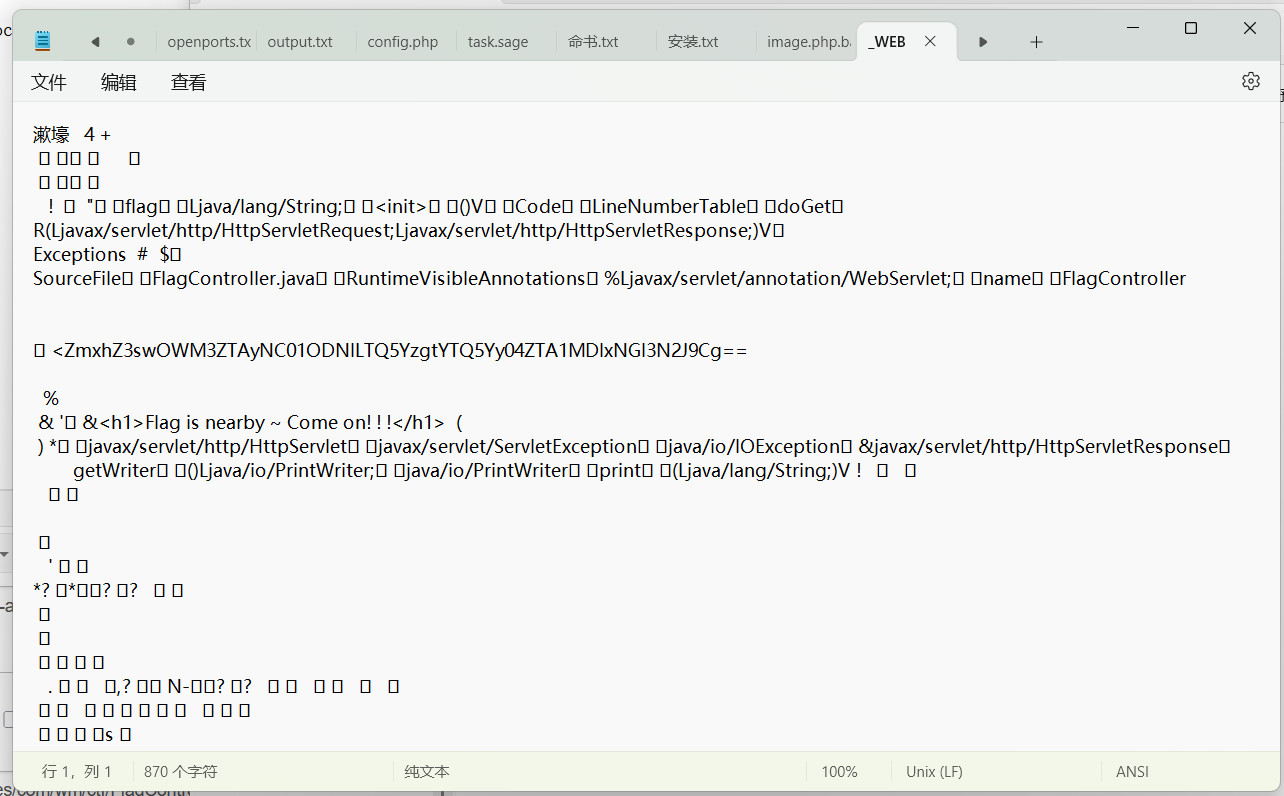Switch to the 安装.txt tab
The image size is (1284, 796).
[x=693, y=42]
